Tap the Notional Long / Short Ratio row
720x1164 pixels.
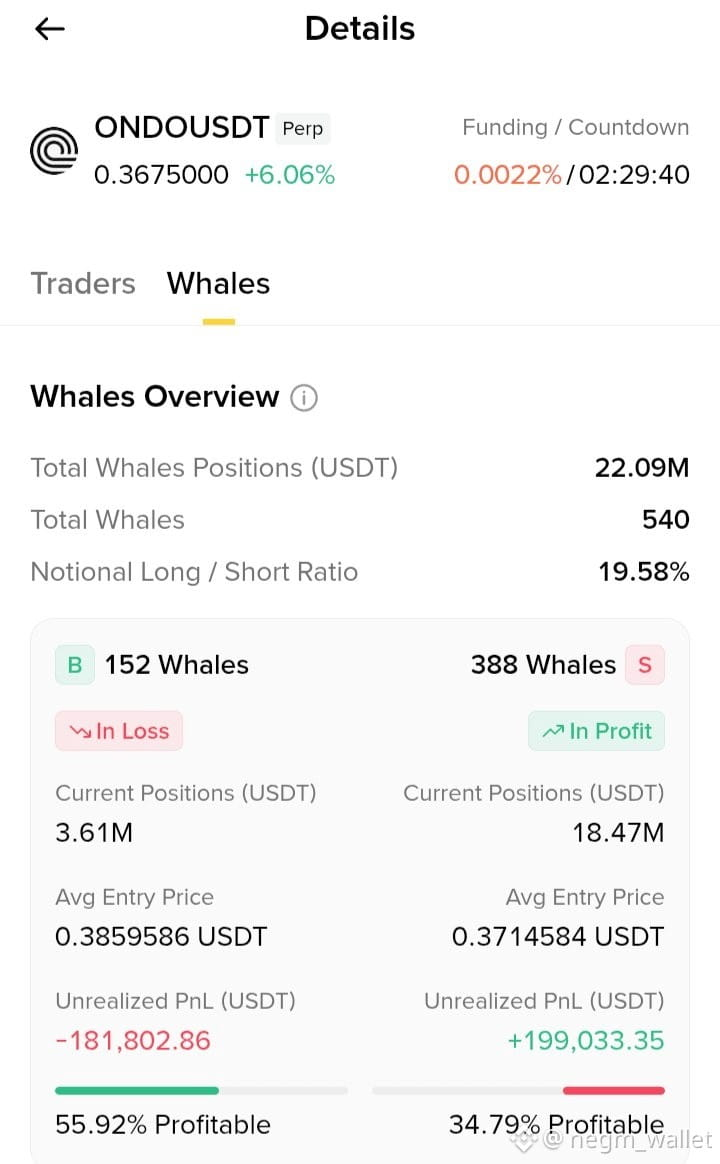coord(360,572)
